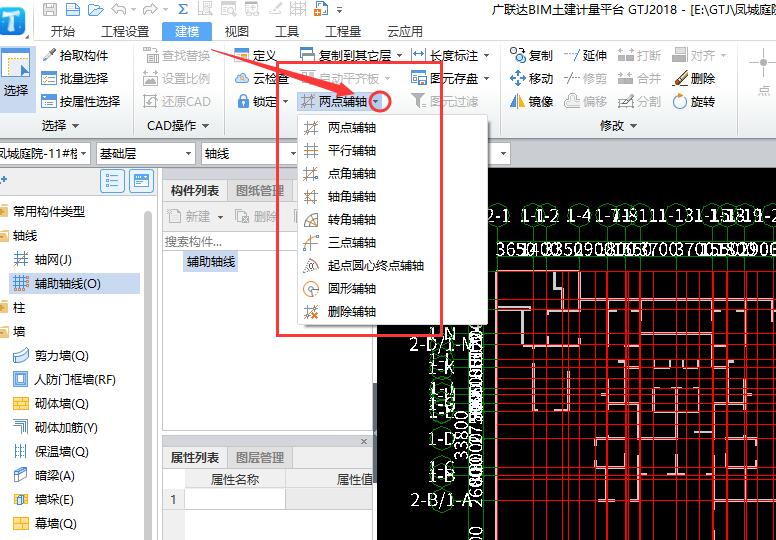Click the 锁定 lock tool
Image resolution: width=776 pixels, height=540 pixels.
tap(258, 101)
